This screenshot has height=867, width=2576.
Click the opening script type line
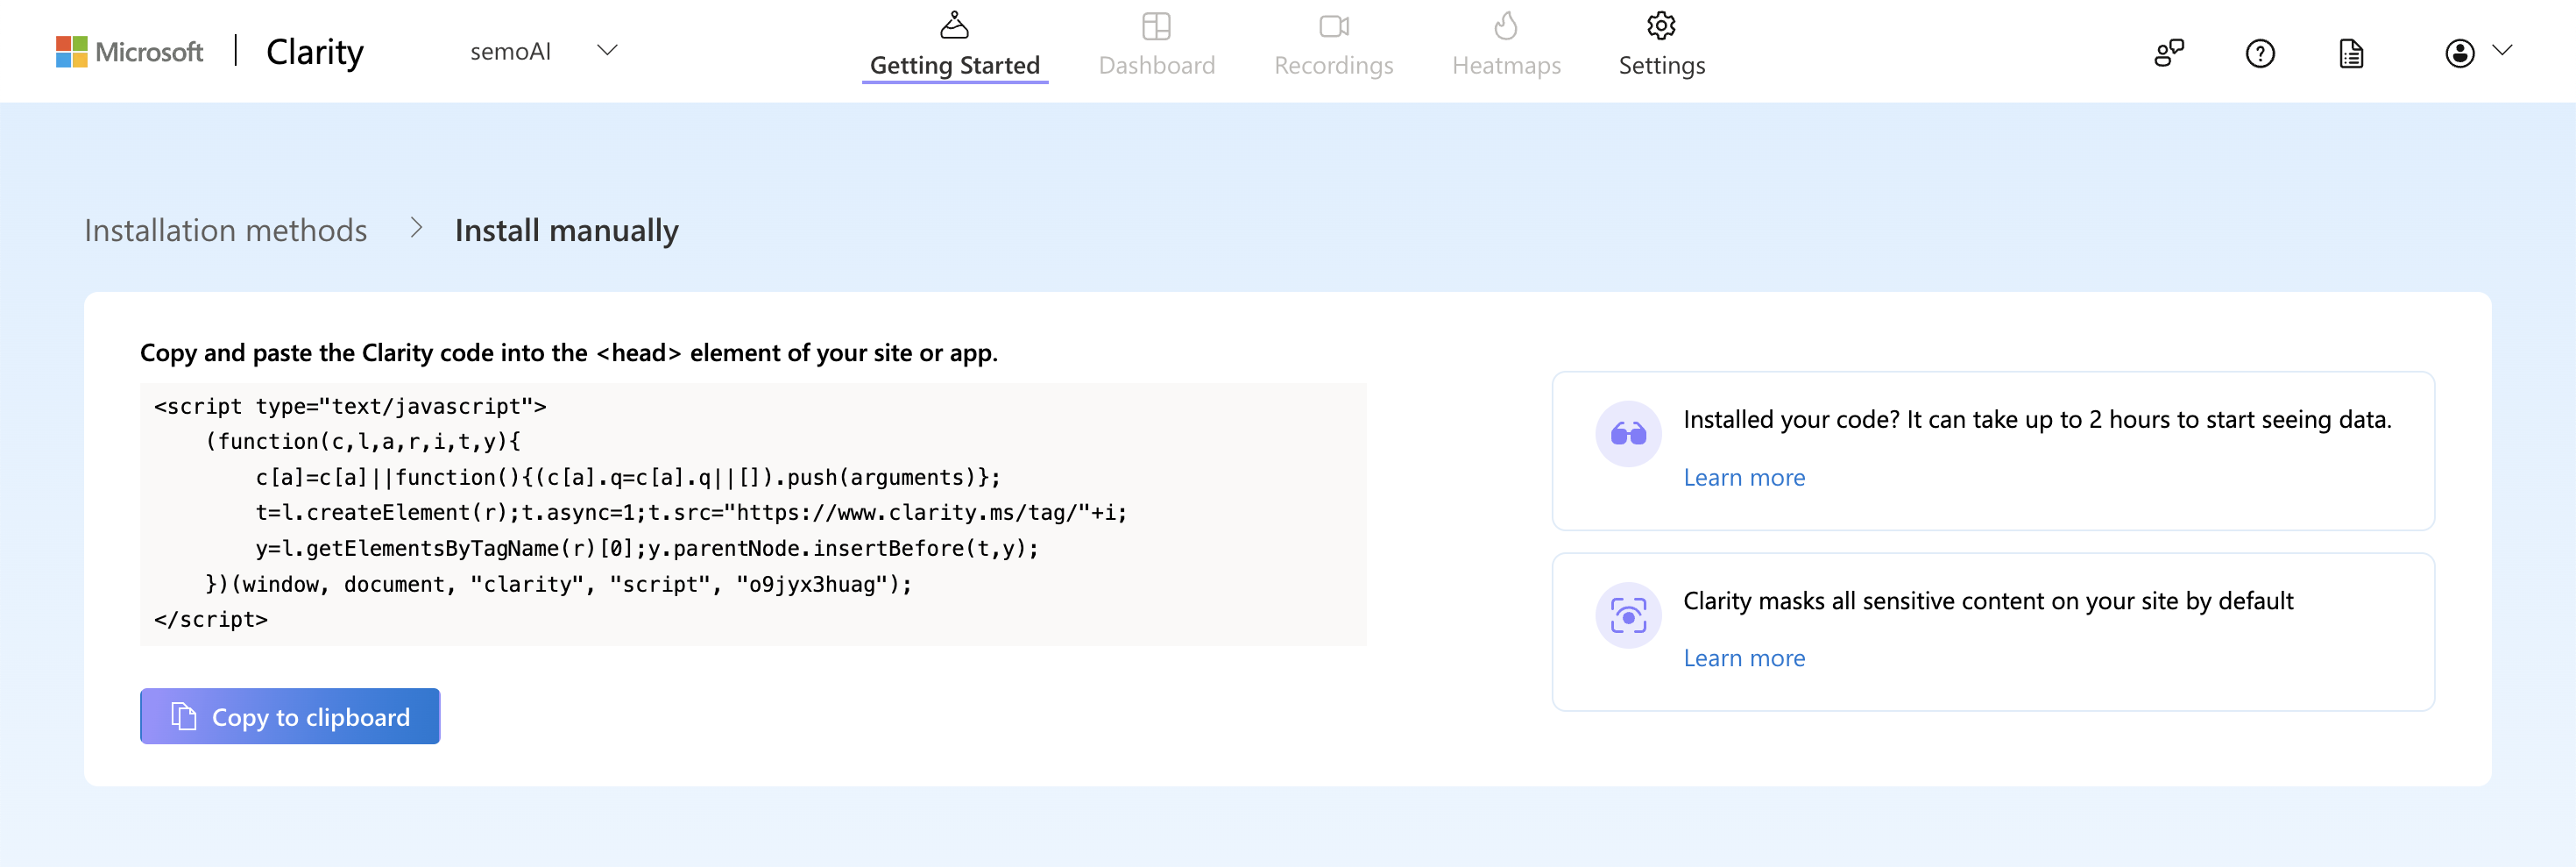point(350,406)
